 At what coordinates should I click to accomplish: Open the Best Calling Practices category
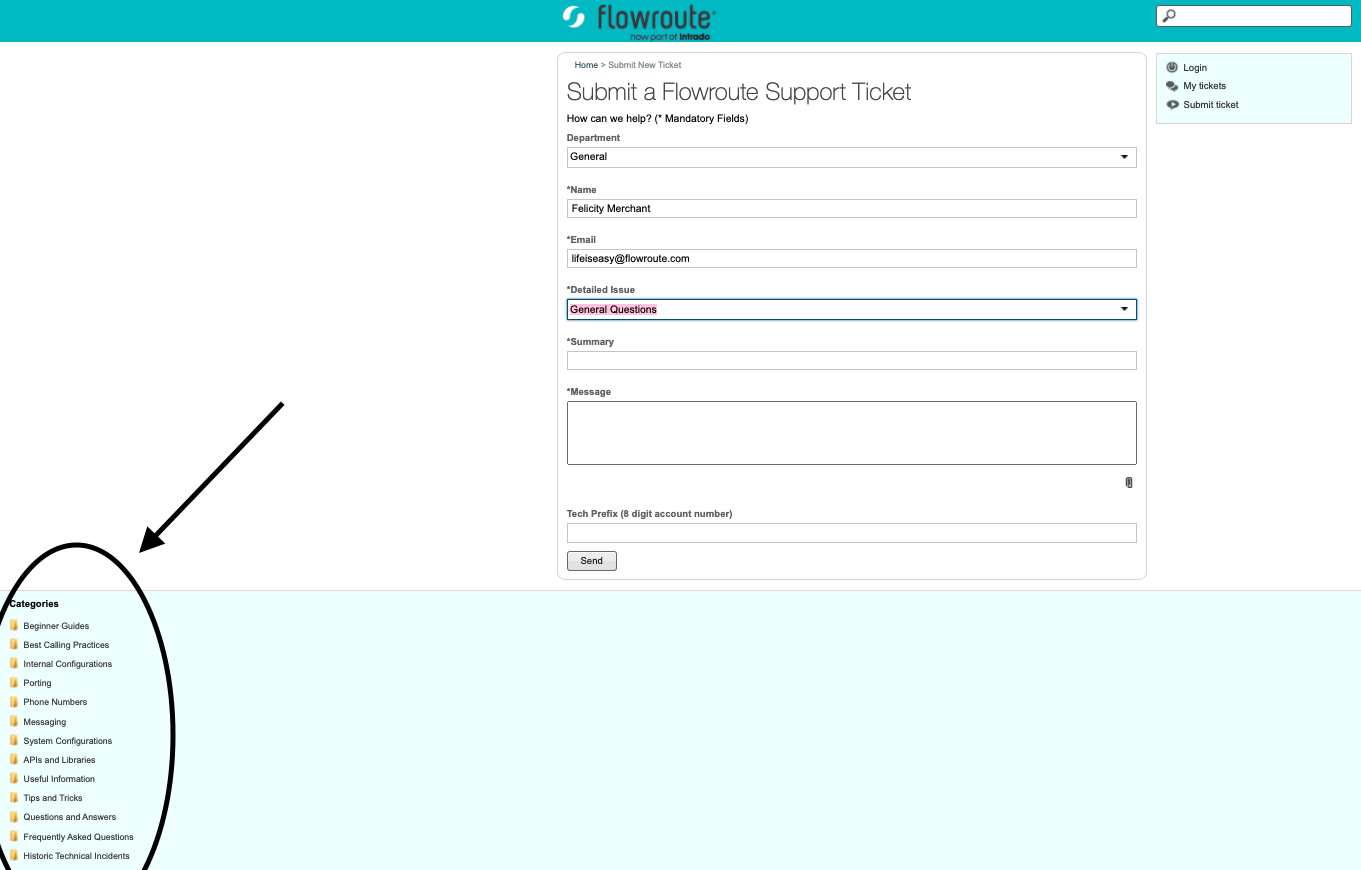click(66, 645)
